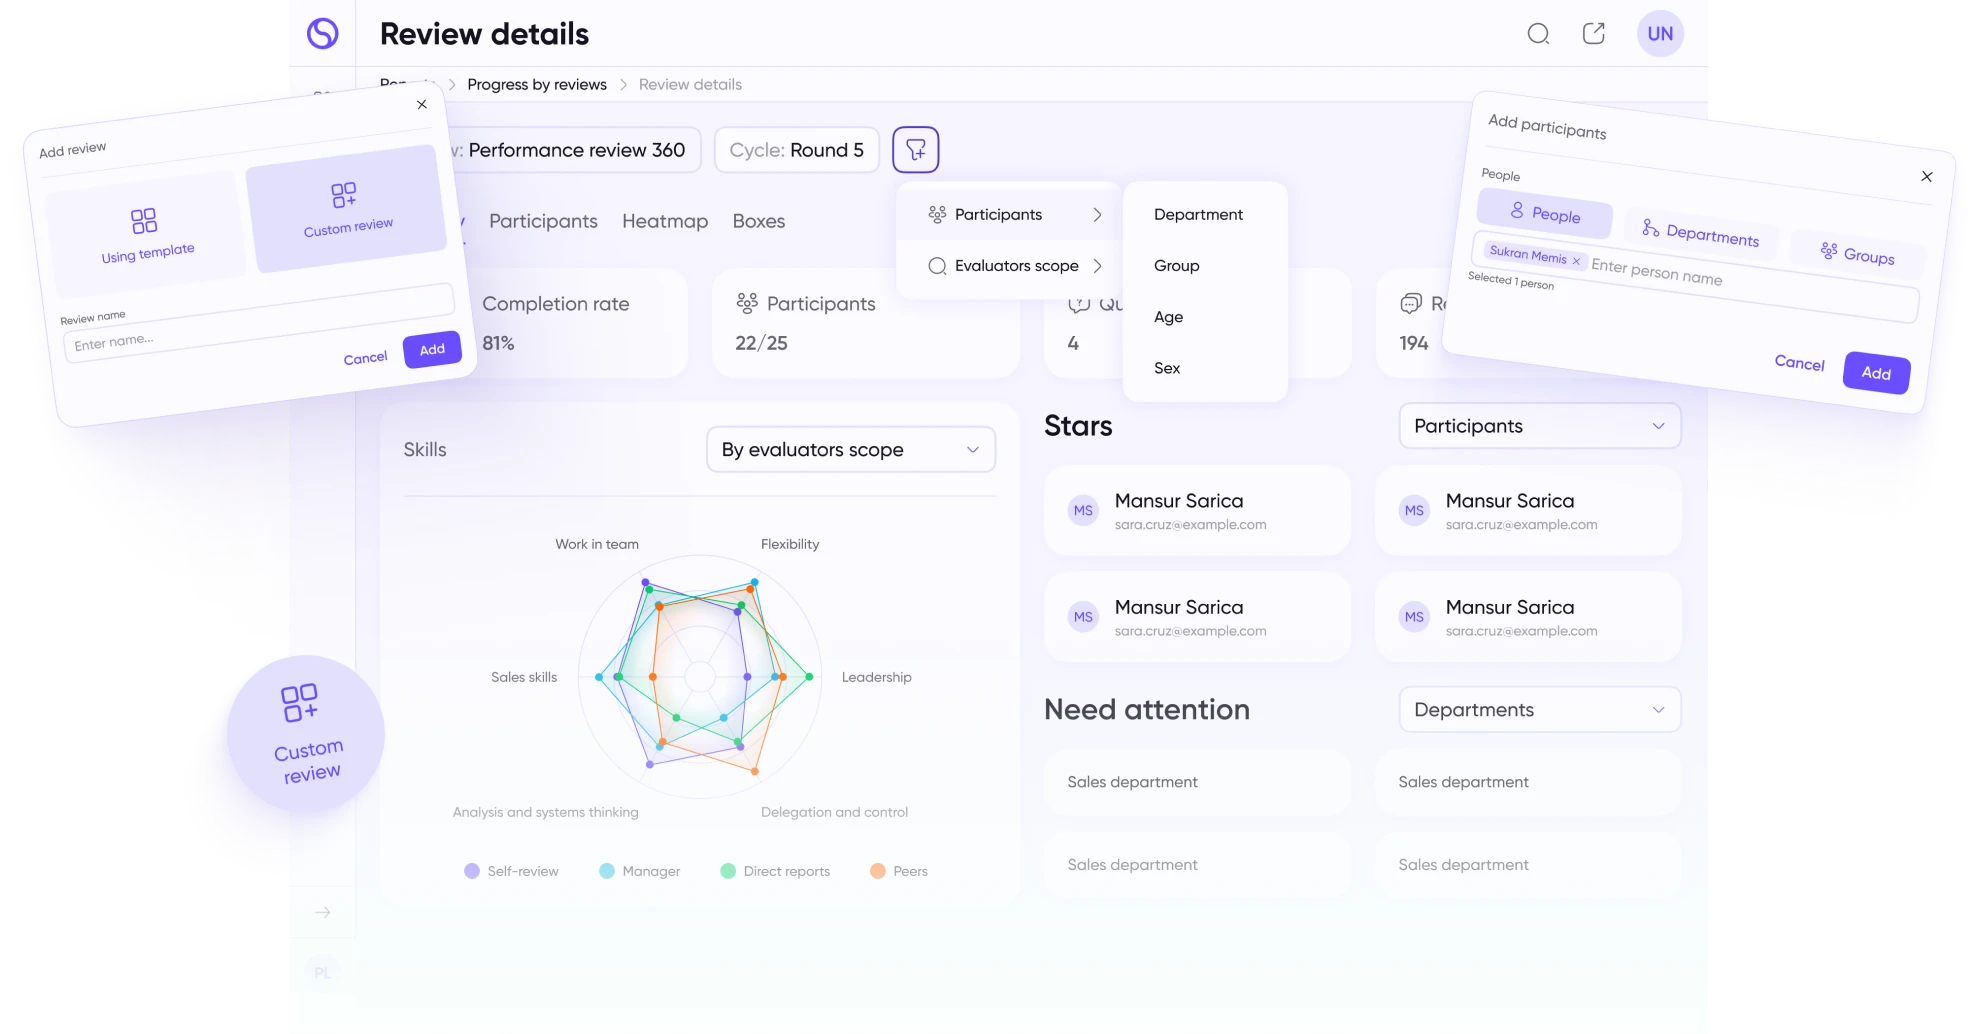
Task: Select the Custom review option card
Action: (x=346, y=208)
